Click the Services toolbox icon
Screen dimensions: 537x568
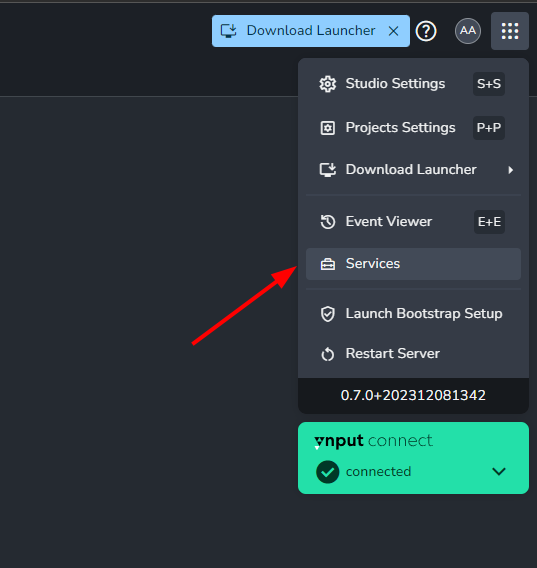point(328,264)
